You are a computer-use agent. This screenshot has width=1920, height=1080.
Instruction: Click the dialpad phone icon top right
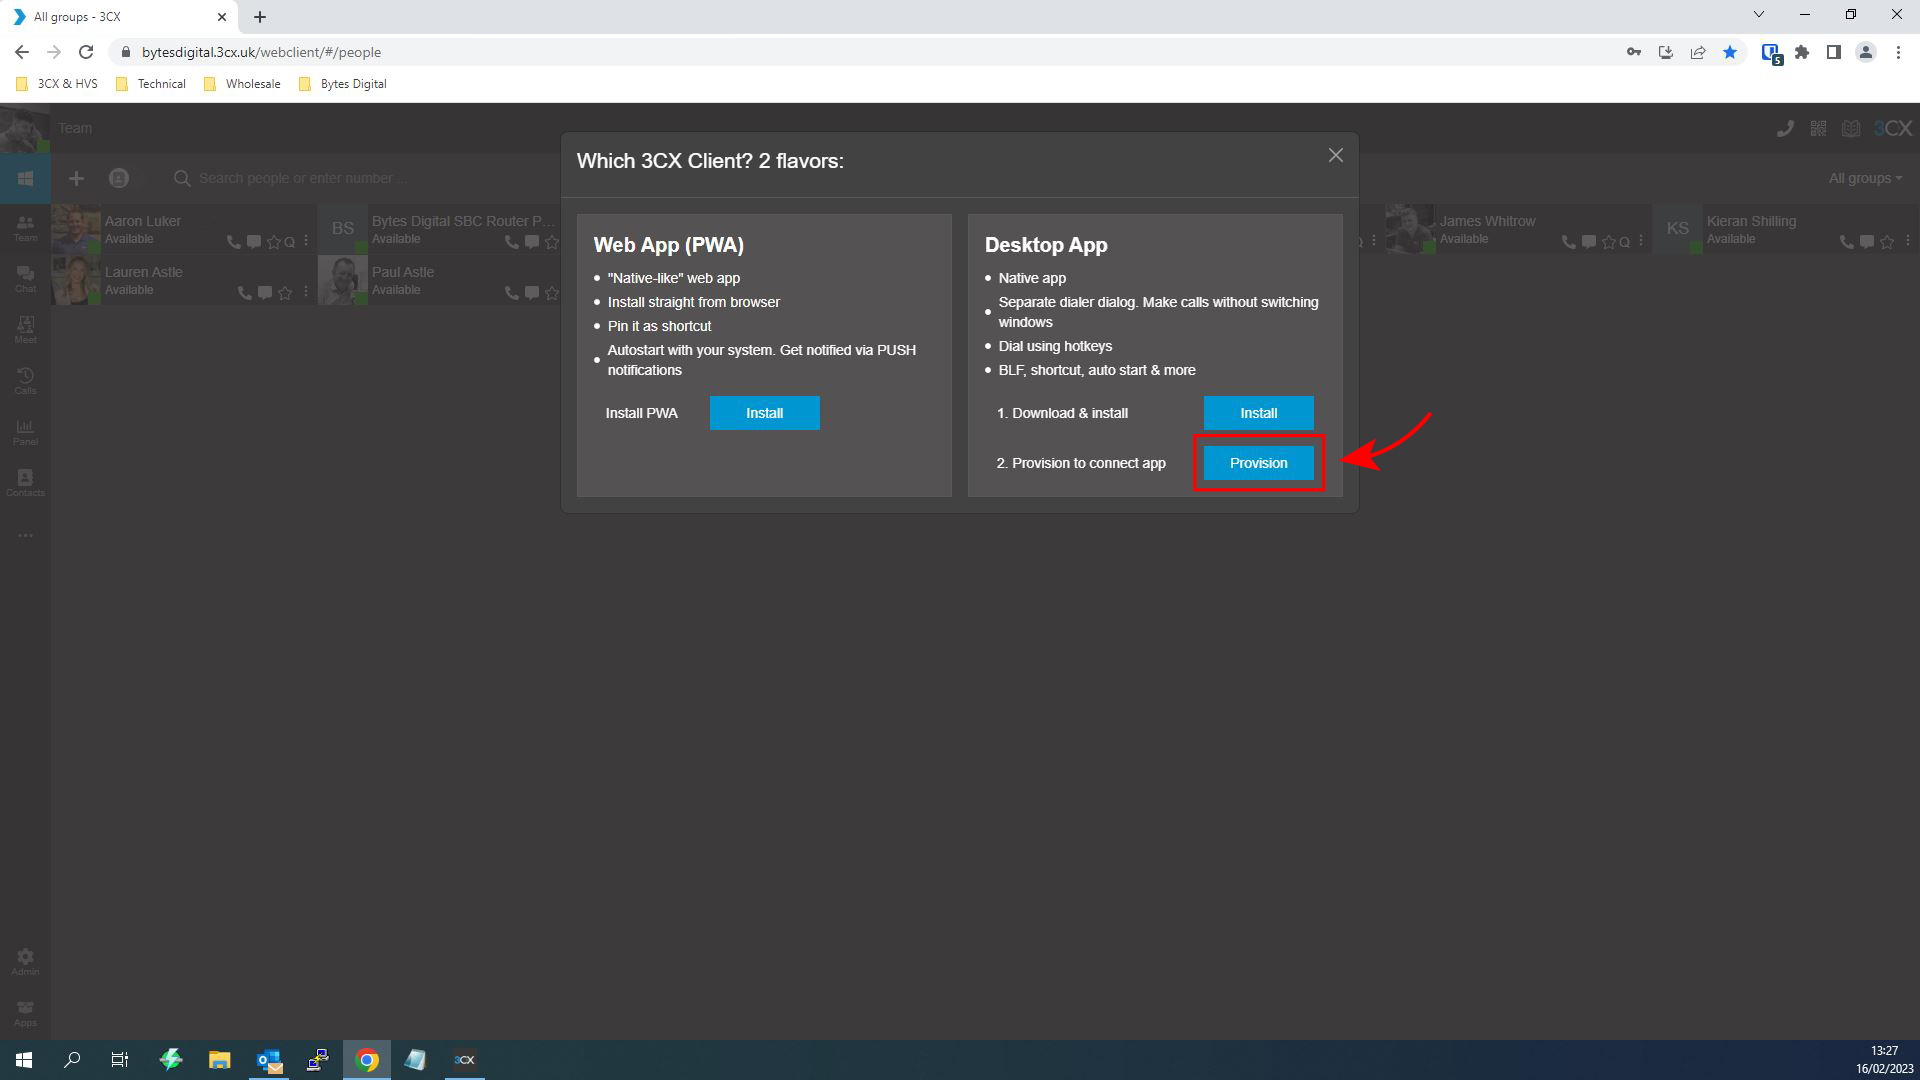tap(1786, 128)
